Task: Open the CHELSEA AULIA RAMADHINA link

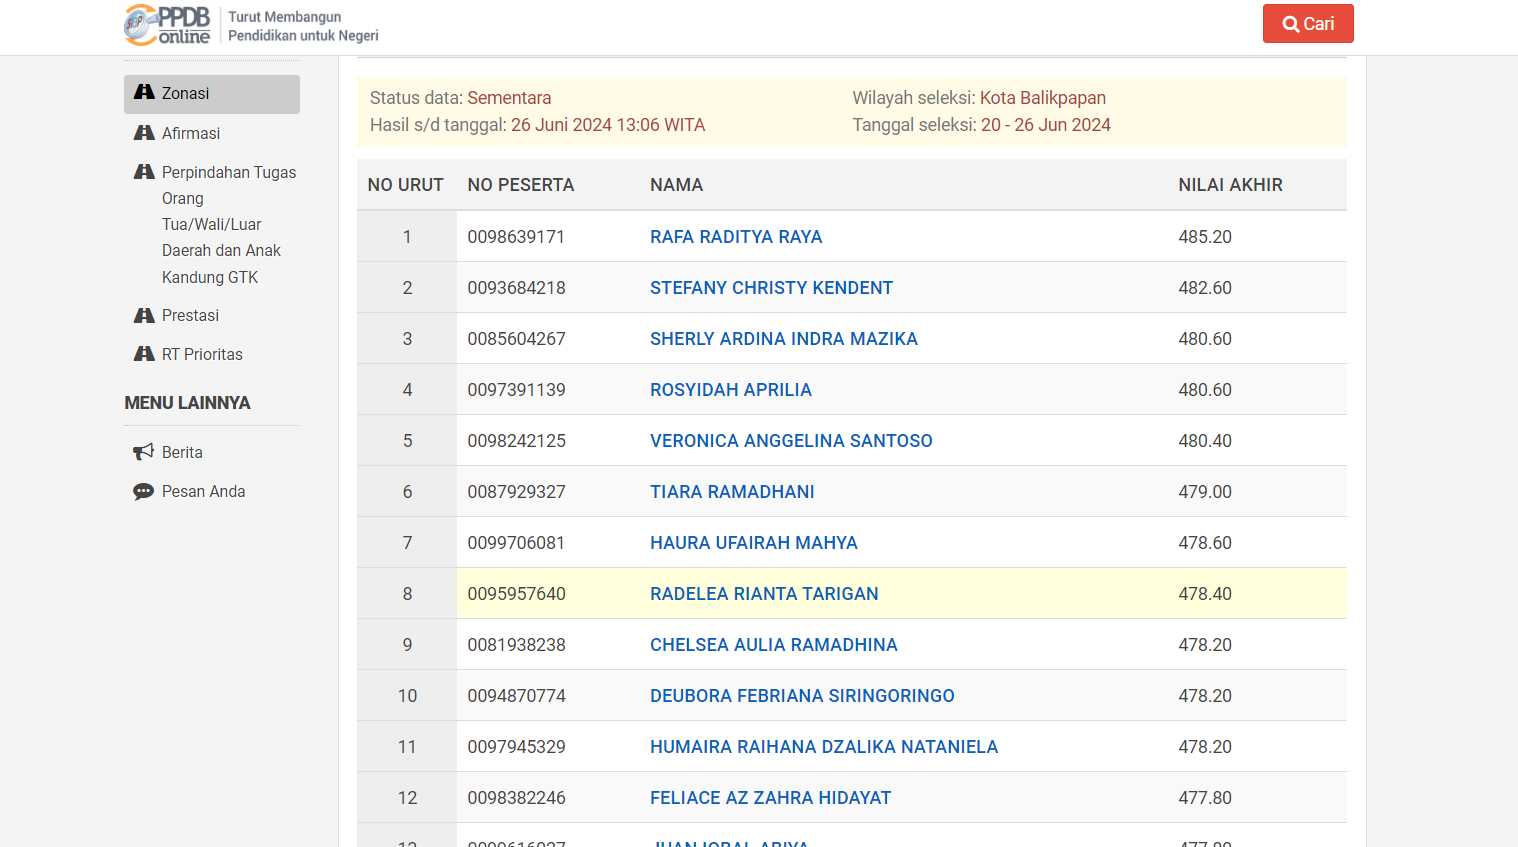Action: tap(774, 645)
